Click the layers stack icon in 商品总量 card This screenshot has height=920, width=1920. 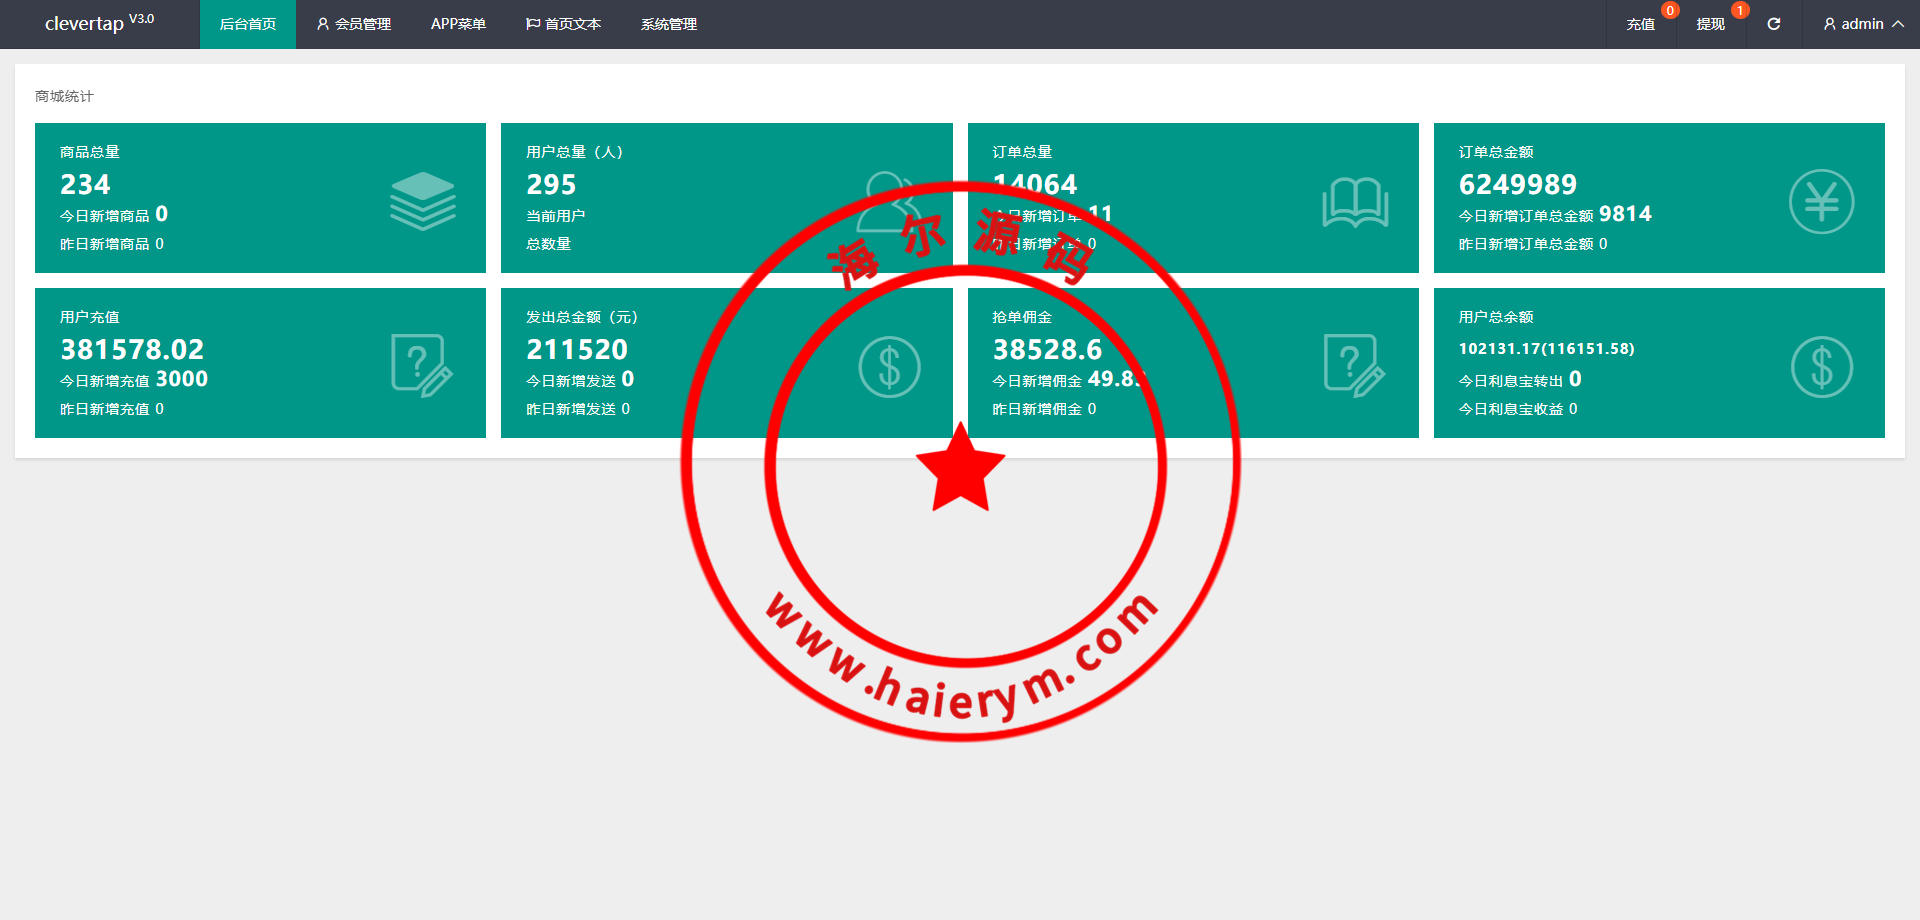(x=422, y=201)
